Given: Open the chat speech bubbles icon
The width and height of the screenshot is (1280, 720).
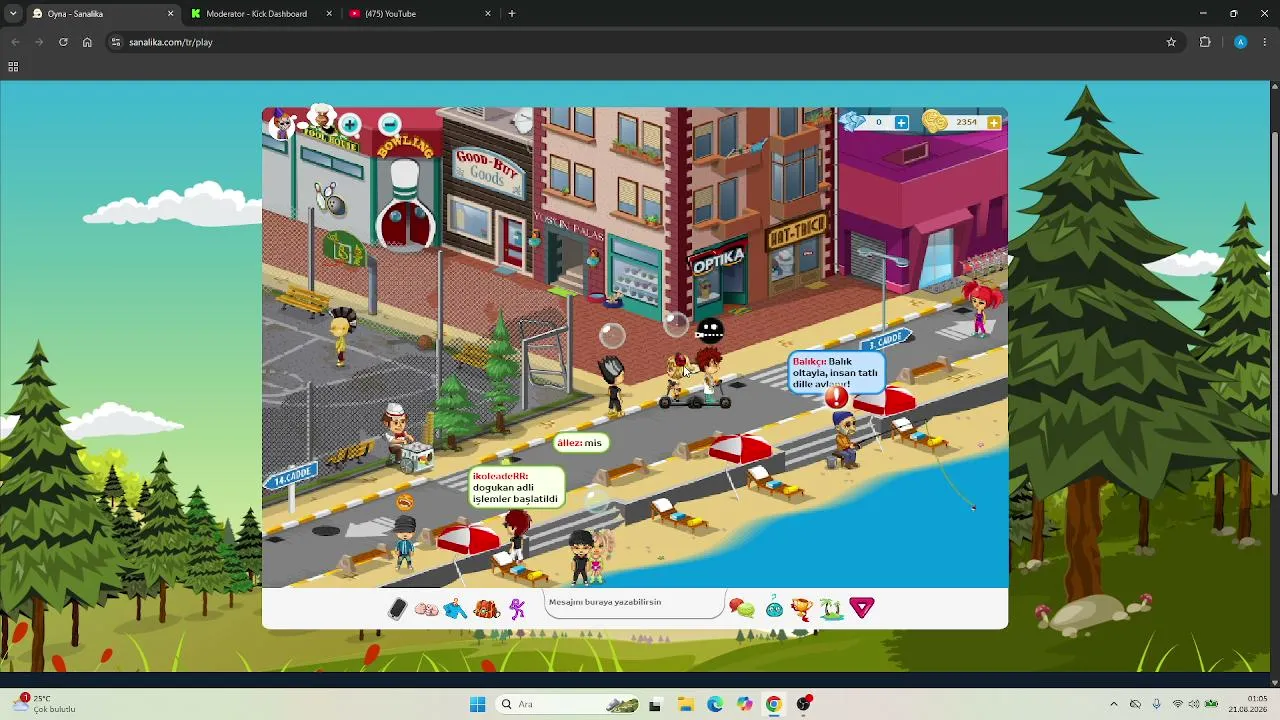Looking at the screenshot, I should [x=742, y=607].
